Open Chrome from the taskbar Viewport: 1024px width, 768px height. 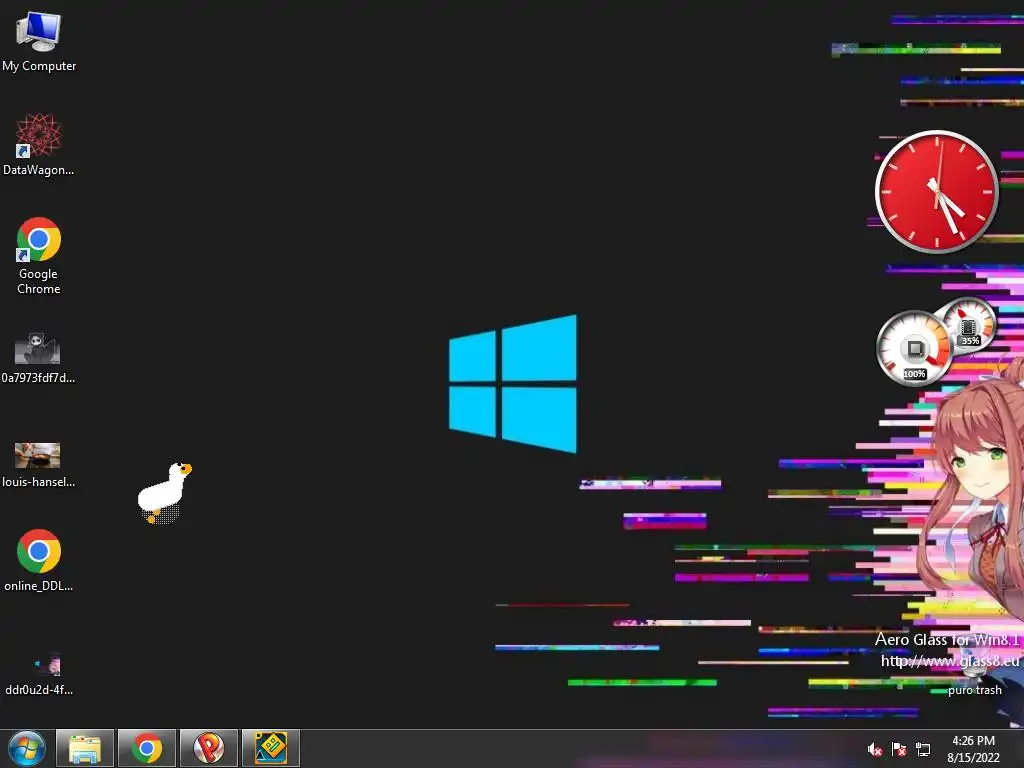(147, 748)
